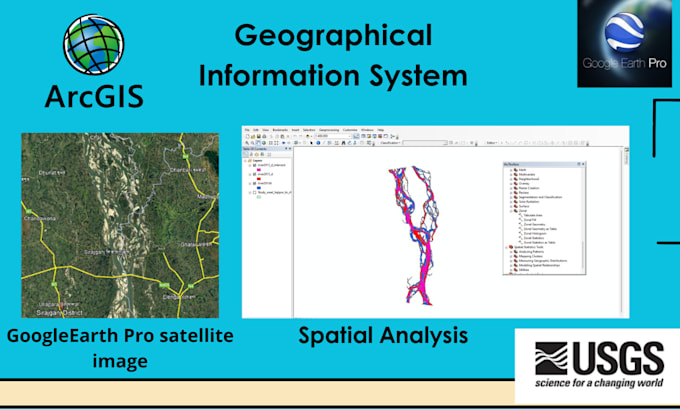The width and height of the screenshot is (680, 409).
Task: Open a map document with the Open folder icon
Action: pyautogui.click(x=253, y=136)
